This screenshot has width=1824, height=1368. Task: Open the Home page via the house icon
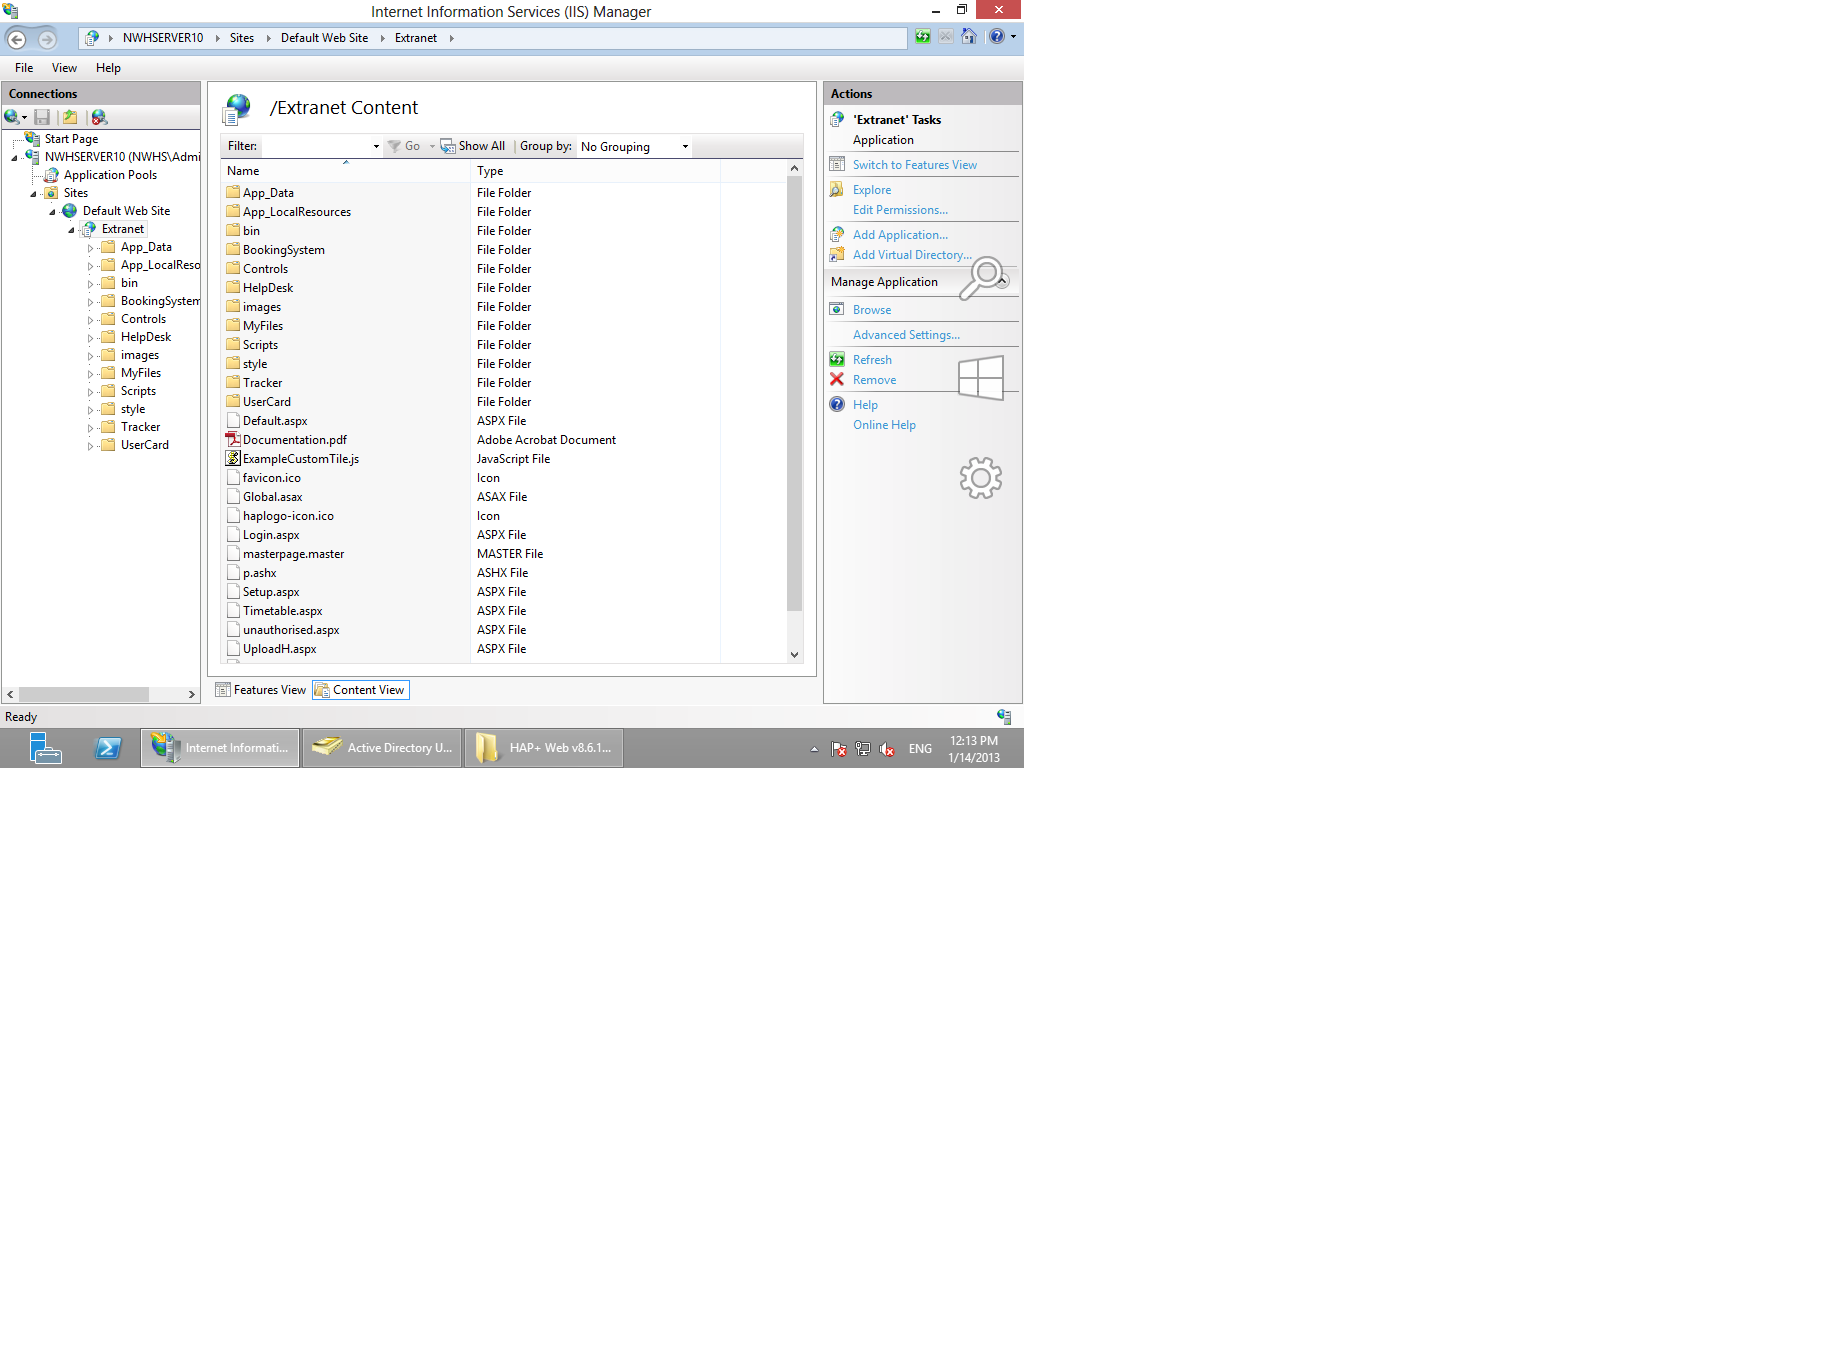pos(968,37)
